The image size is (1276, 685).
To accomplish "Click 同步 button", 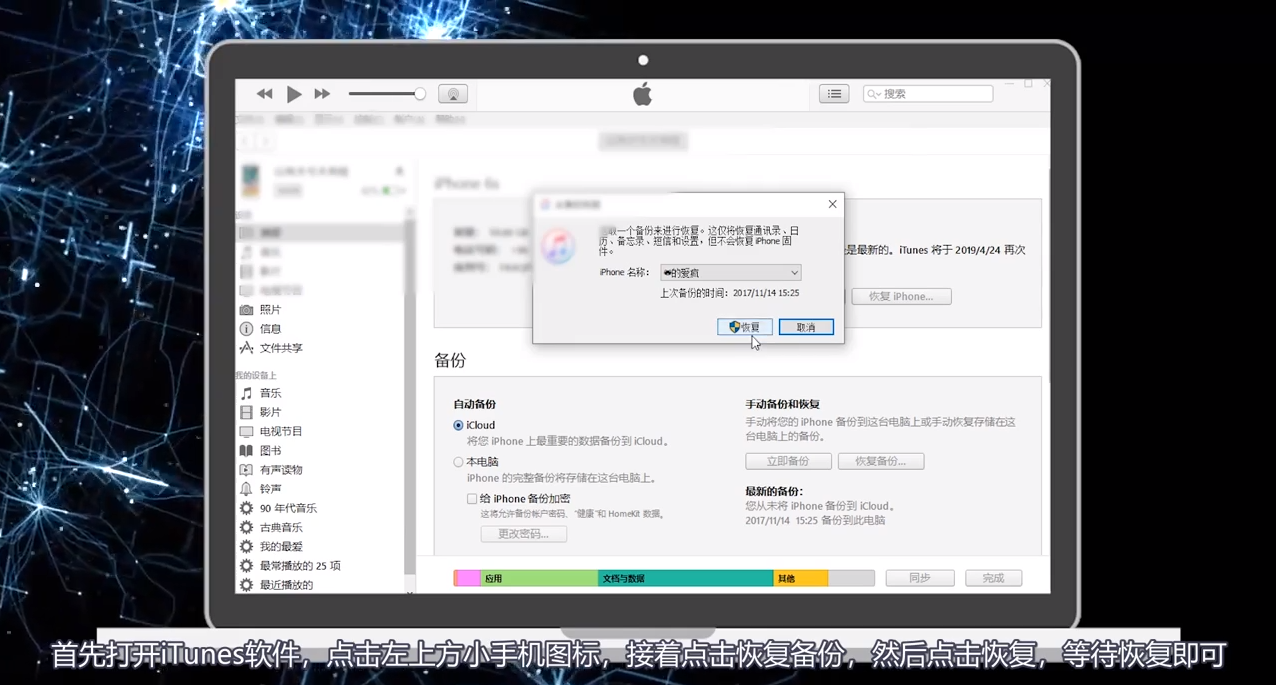I will [920, 578].
